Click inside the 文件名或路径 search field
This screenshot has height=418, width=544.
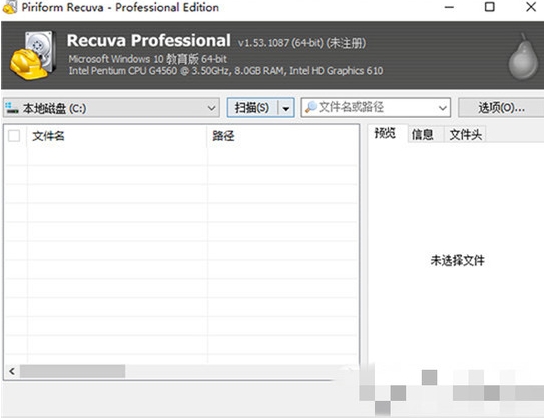coord(375,108)
